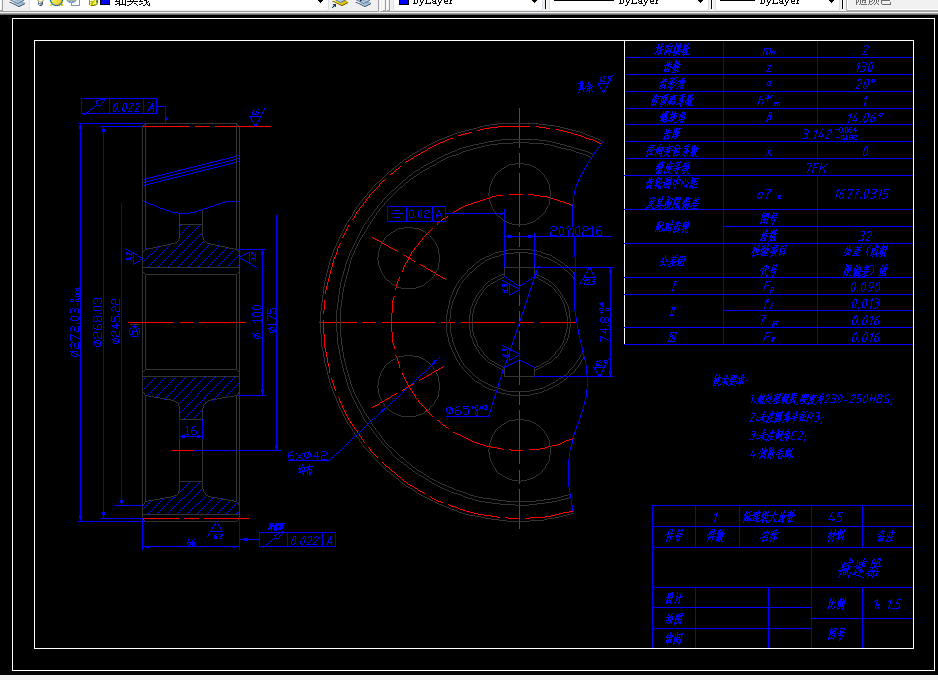Select fillet radius requirement line R3
The image size is (938, 680).
coord(786,417)
